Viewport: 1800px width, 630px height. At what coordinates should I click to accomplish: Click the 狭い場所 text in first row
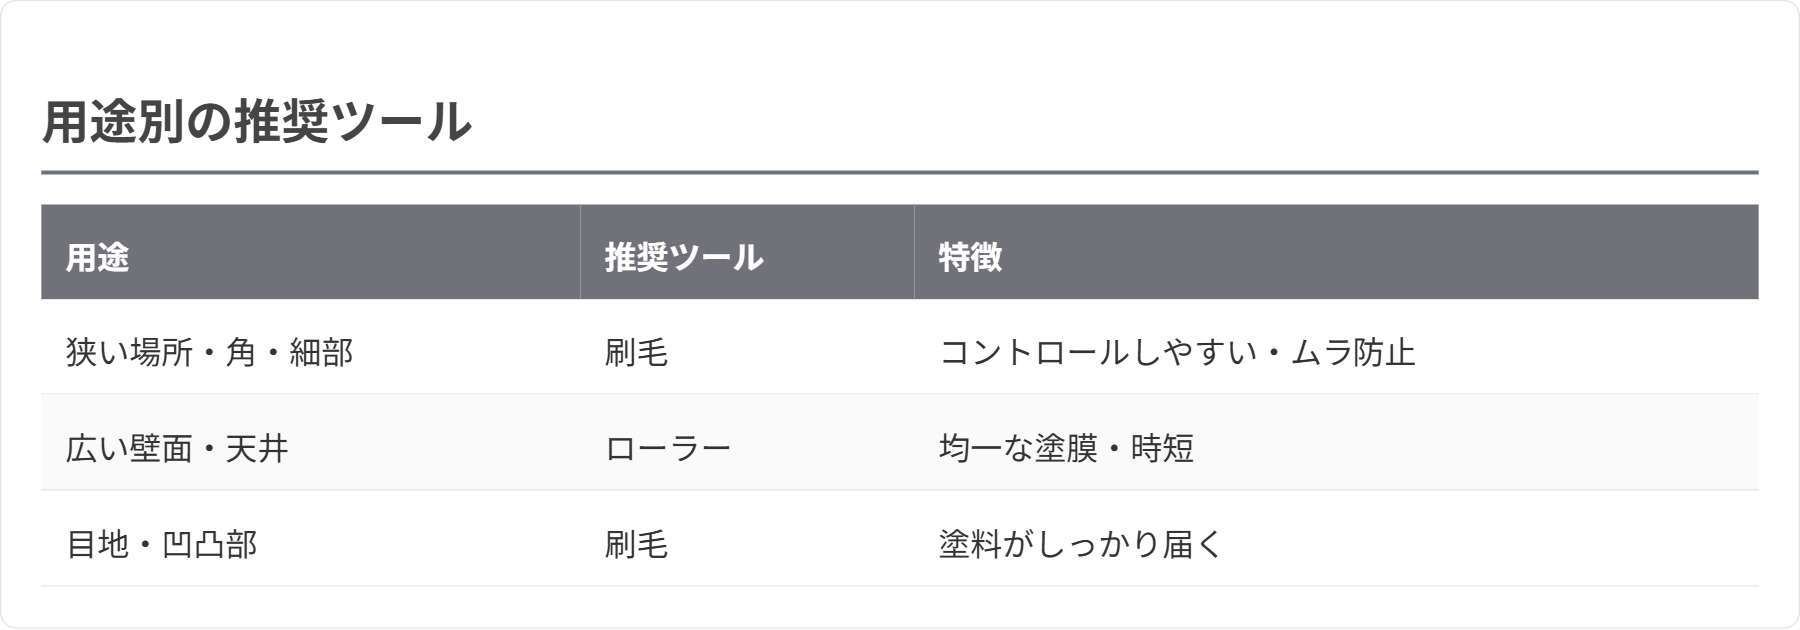tap(129, 353)
